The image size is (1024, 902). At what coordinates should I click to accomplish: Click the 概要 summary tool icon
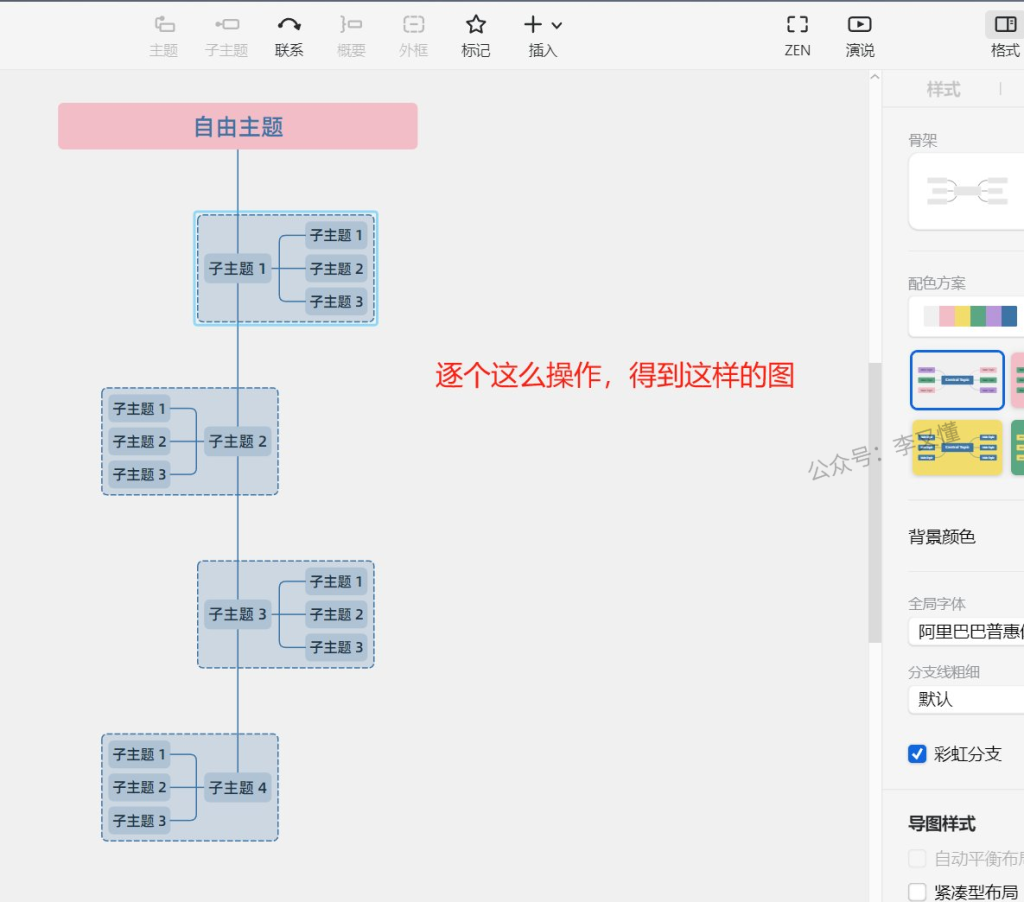click(351, 26)
